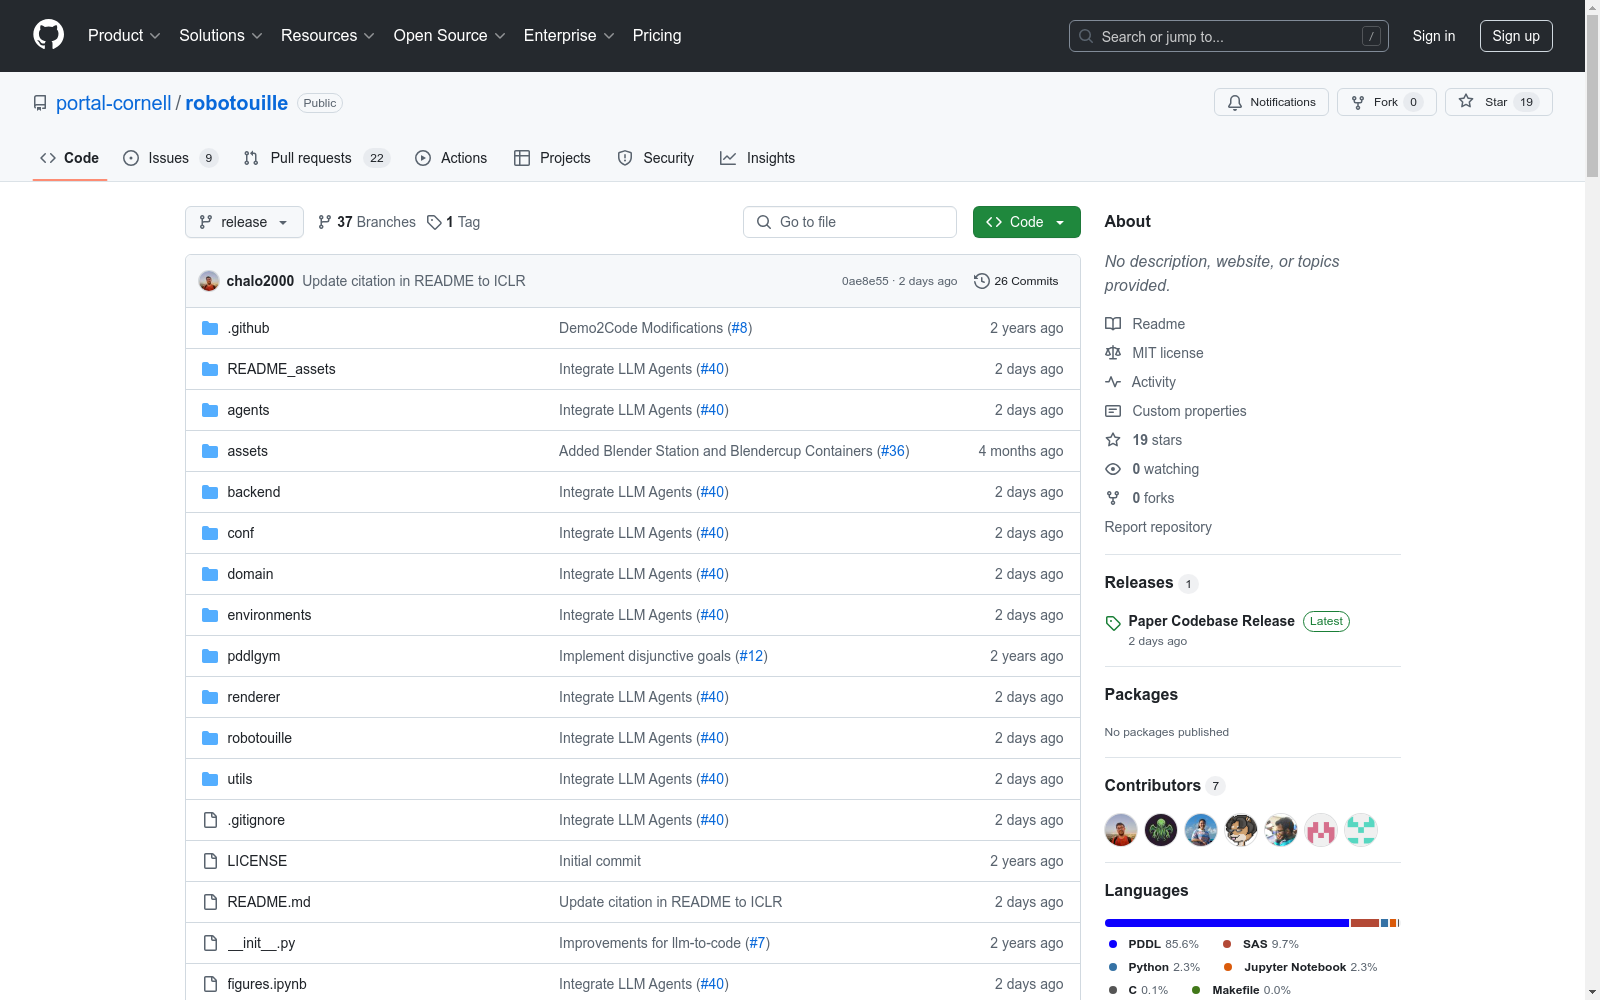Click the page's vertical scrollbar
This screenshot has width=1600, height=1000.
tap(1592, 96)
